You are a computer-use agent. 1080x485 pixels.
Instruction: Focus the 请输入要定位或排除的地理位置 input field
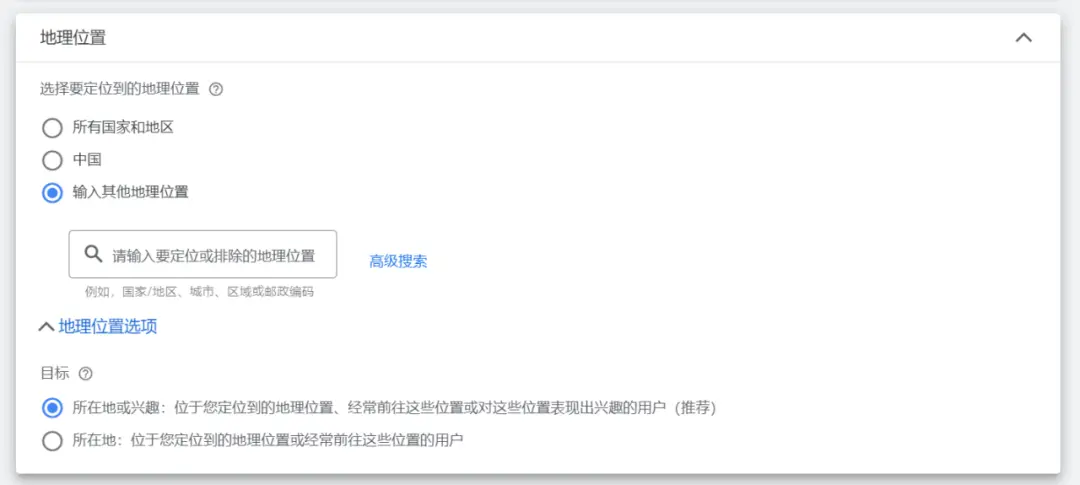point(213,255)
